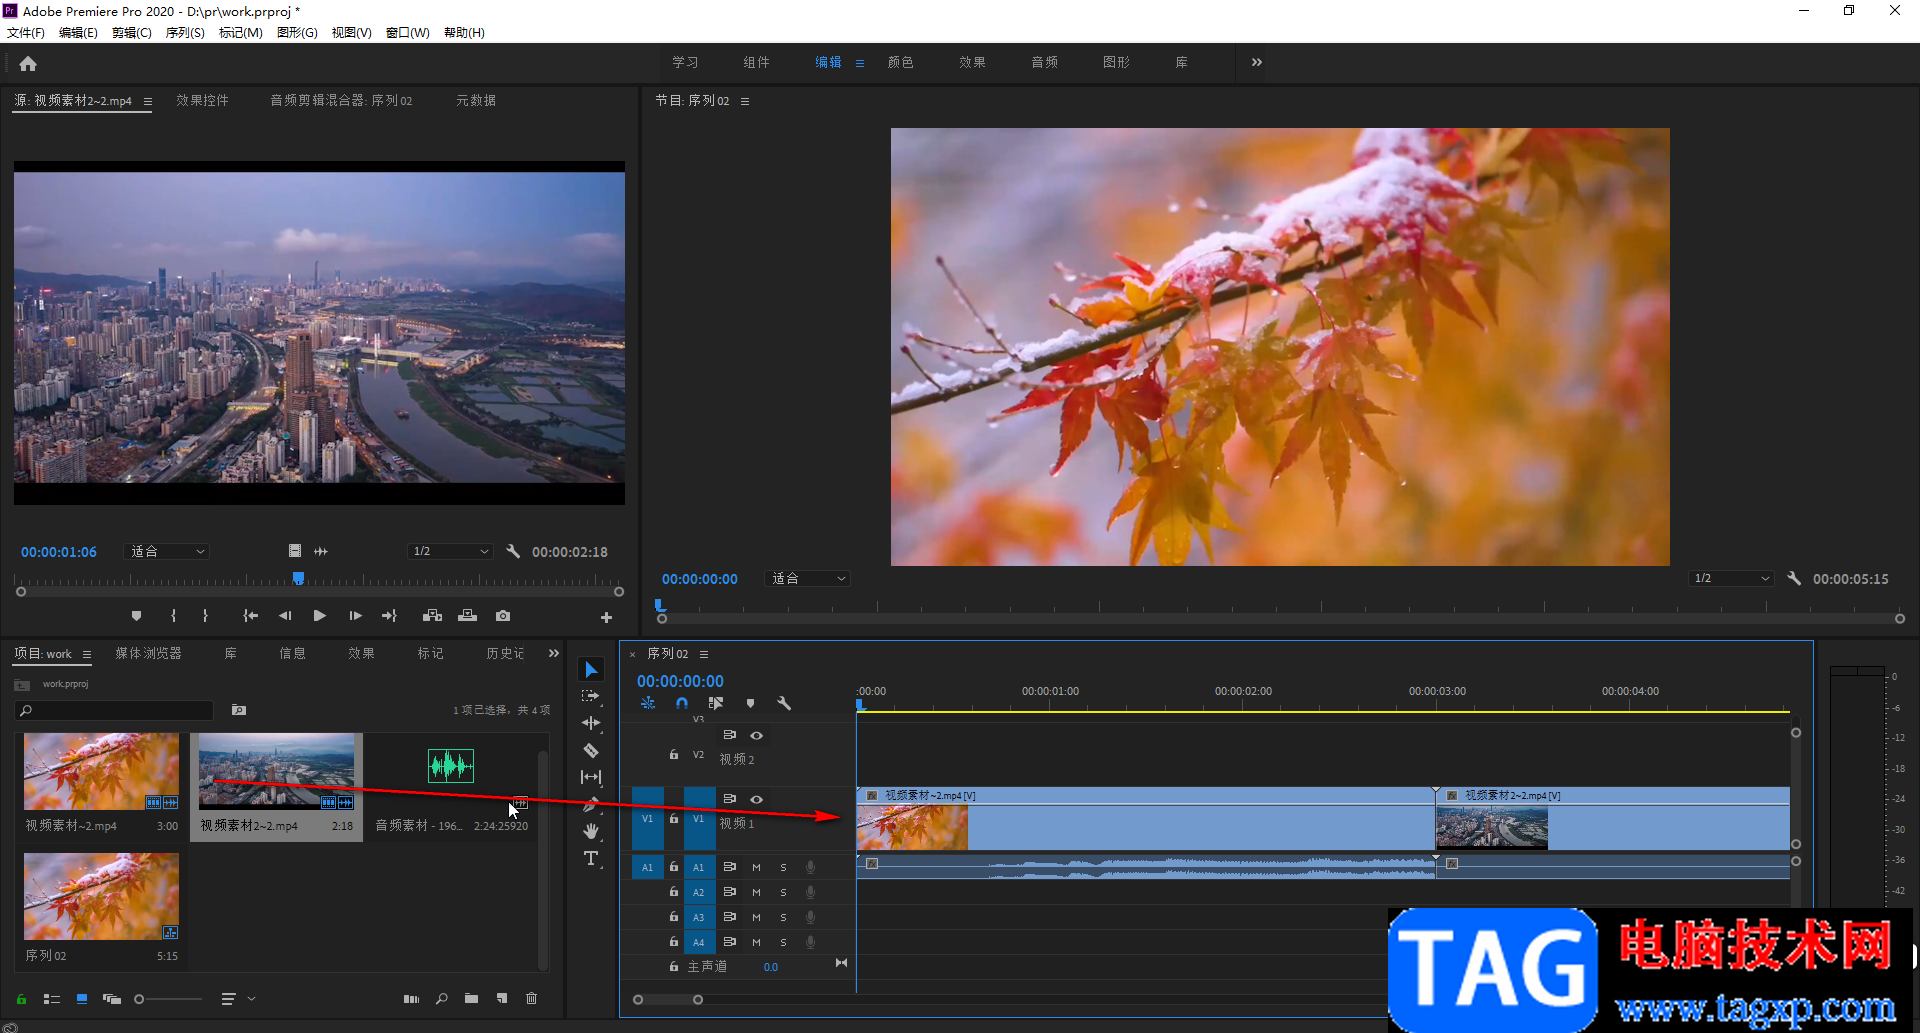
Task: Open the 窗口(W) menu
Action: click(408, 33)
